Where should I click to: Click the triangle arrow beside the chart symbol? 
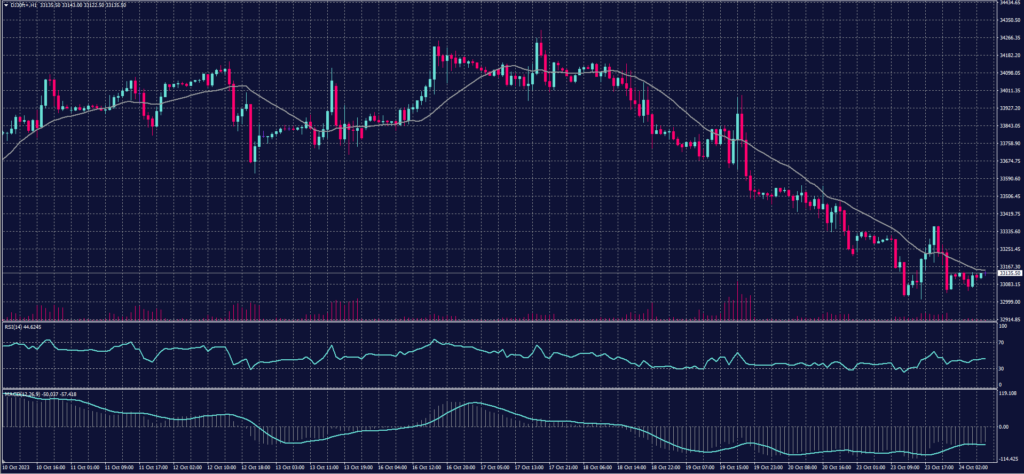click(5, 6)
